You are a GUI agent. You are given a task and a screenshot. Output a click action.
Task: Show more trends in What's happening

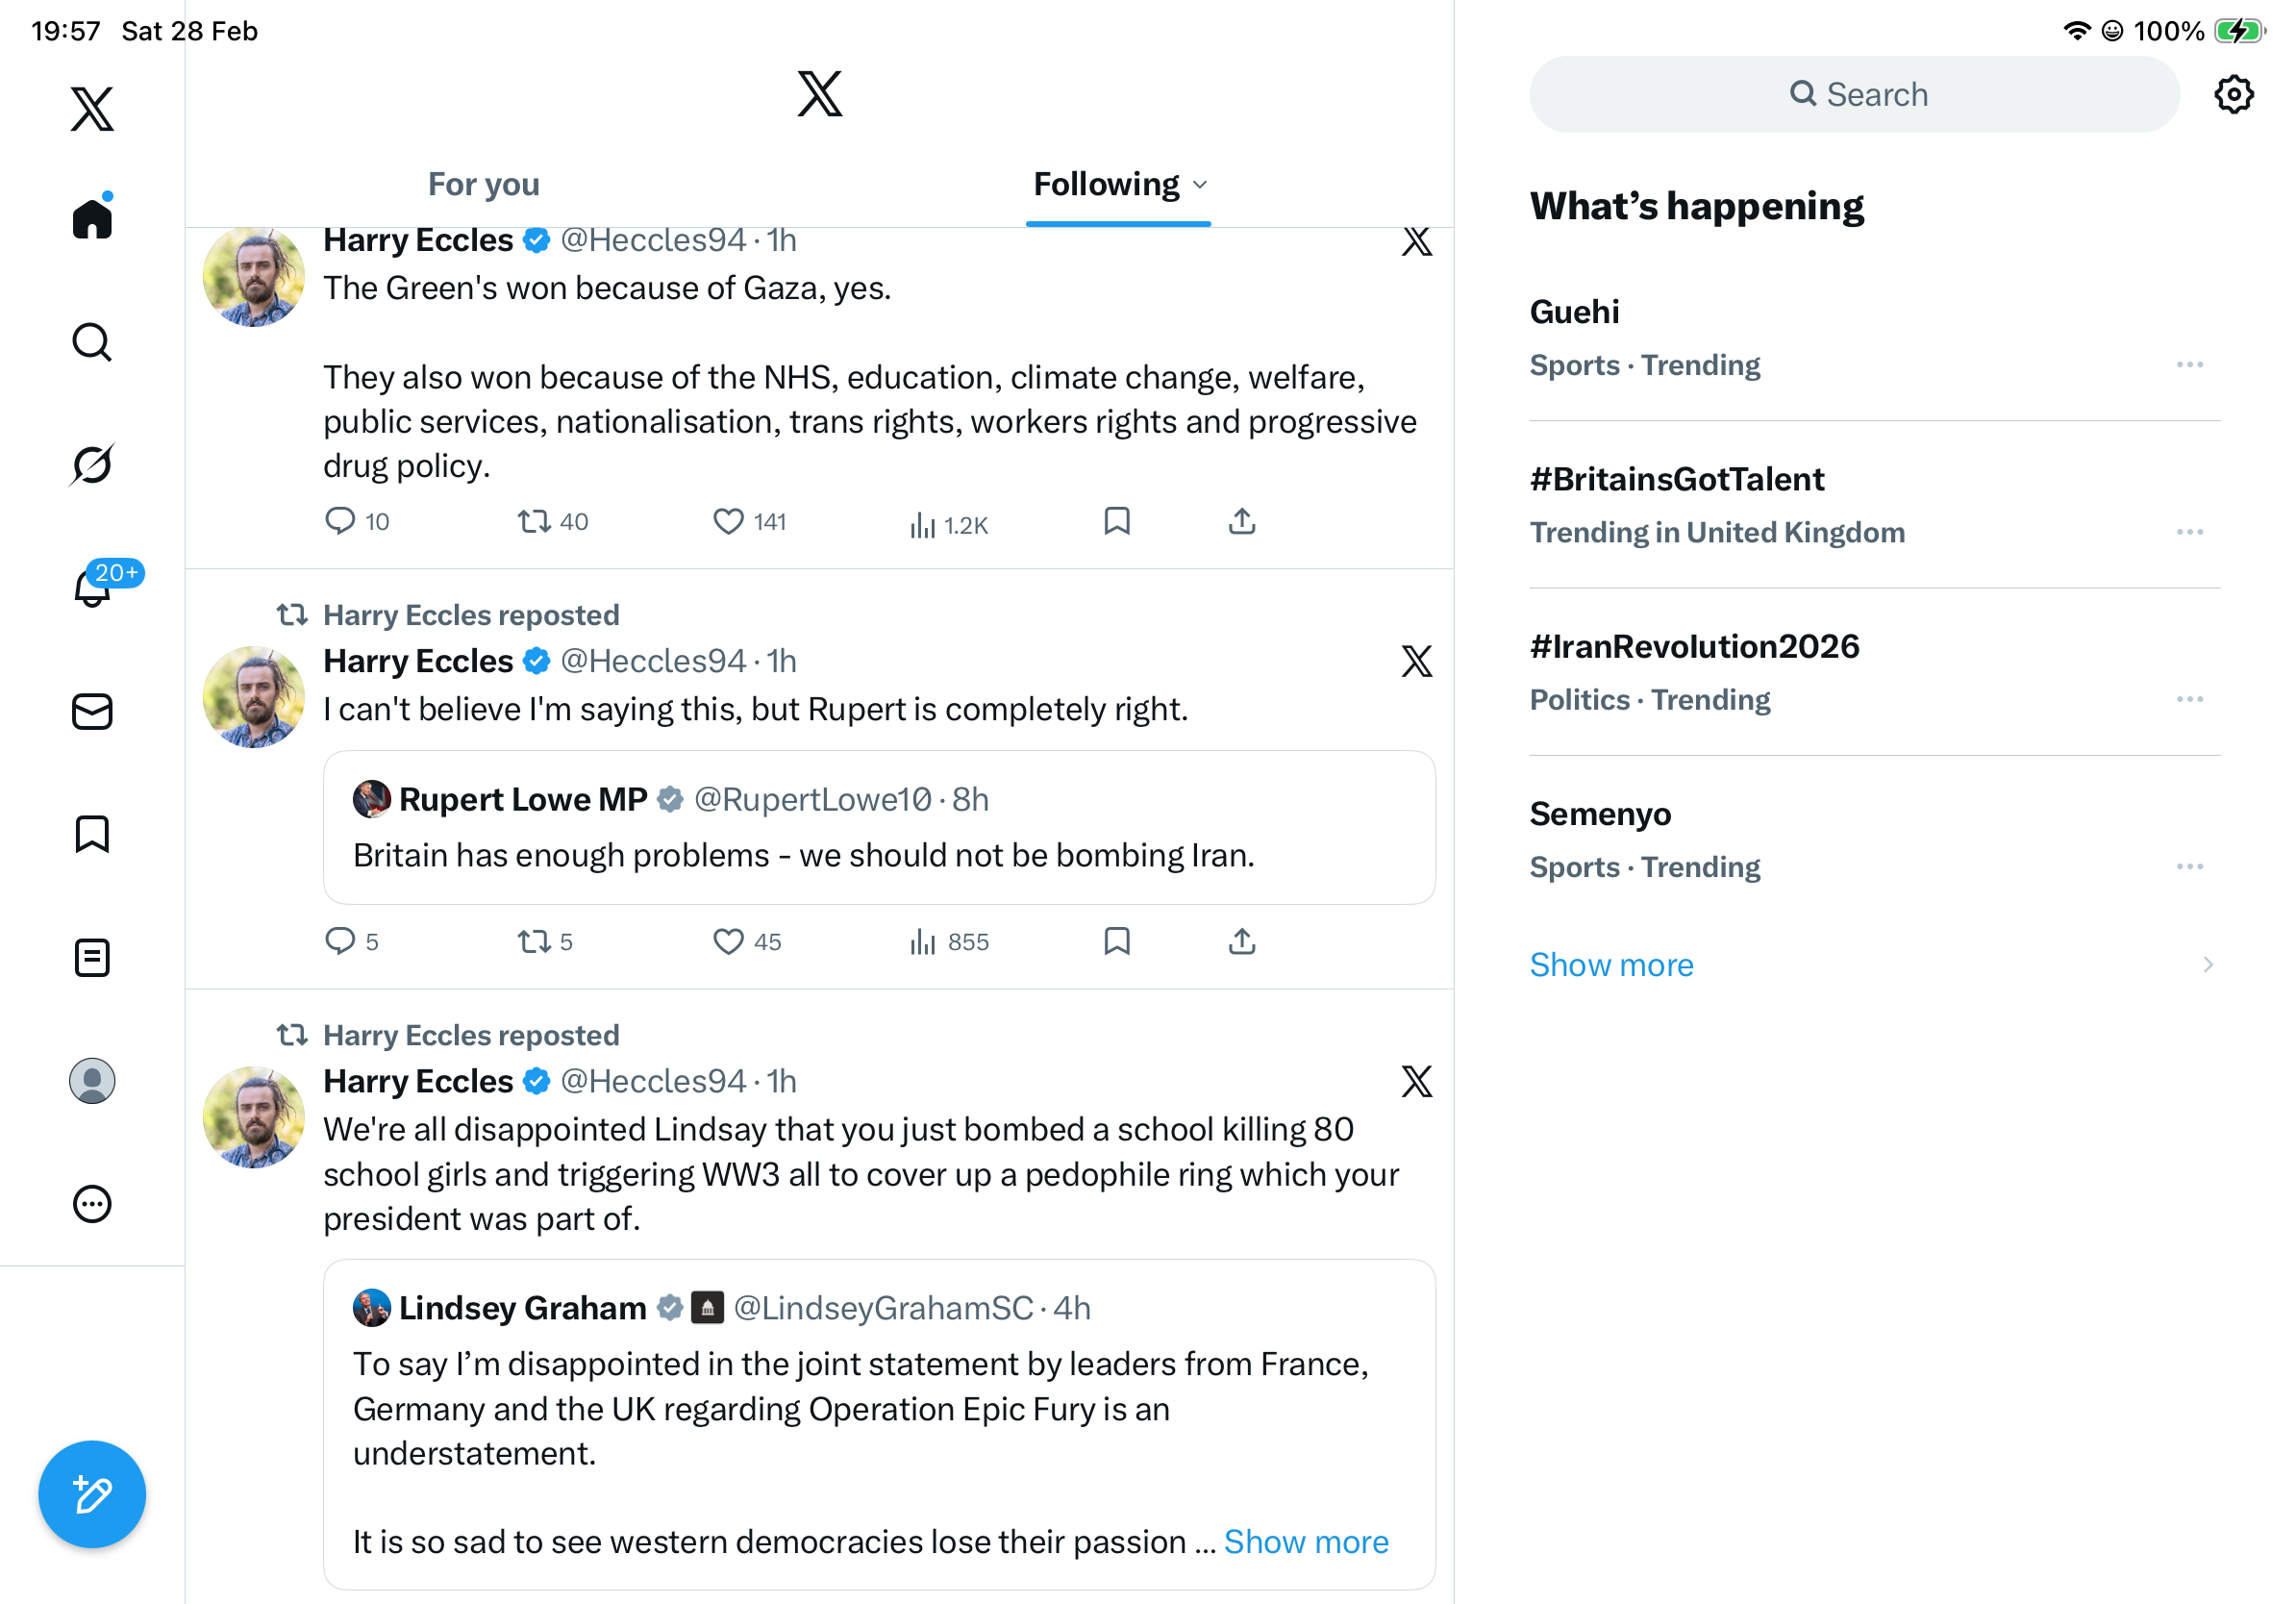click(1611, 964)
